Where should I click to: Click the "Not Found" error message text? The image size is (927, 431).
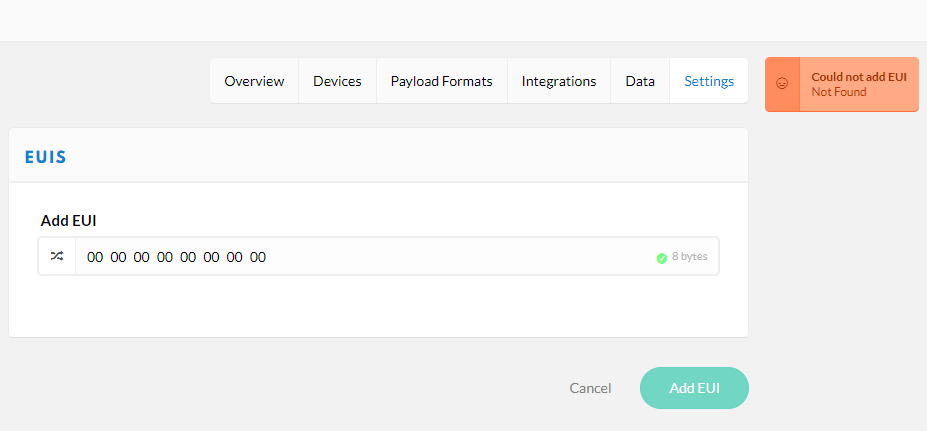click(x=838, y=92)
